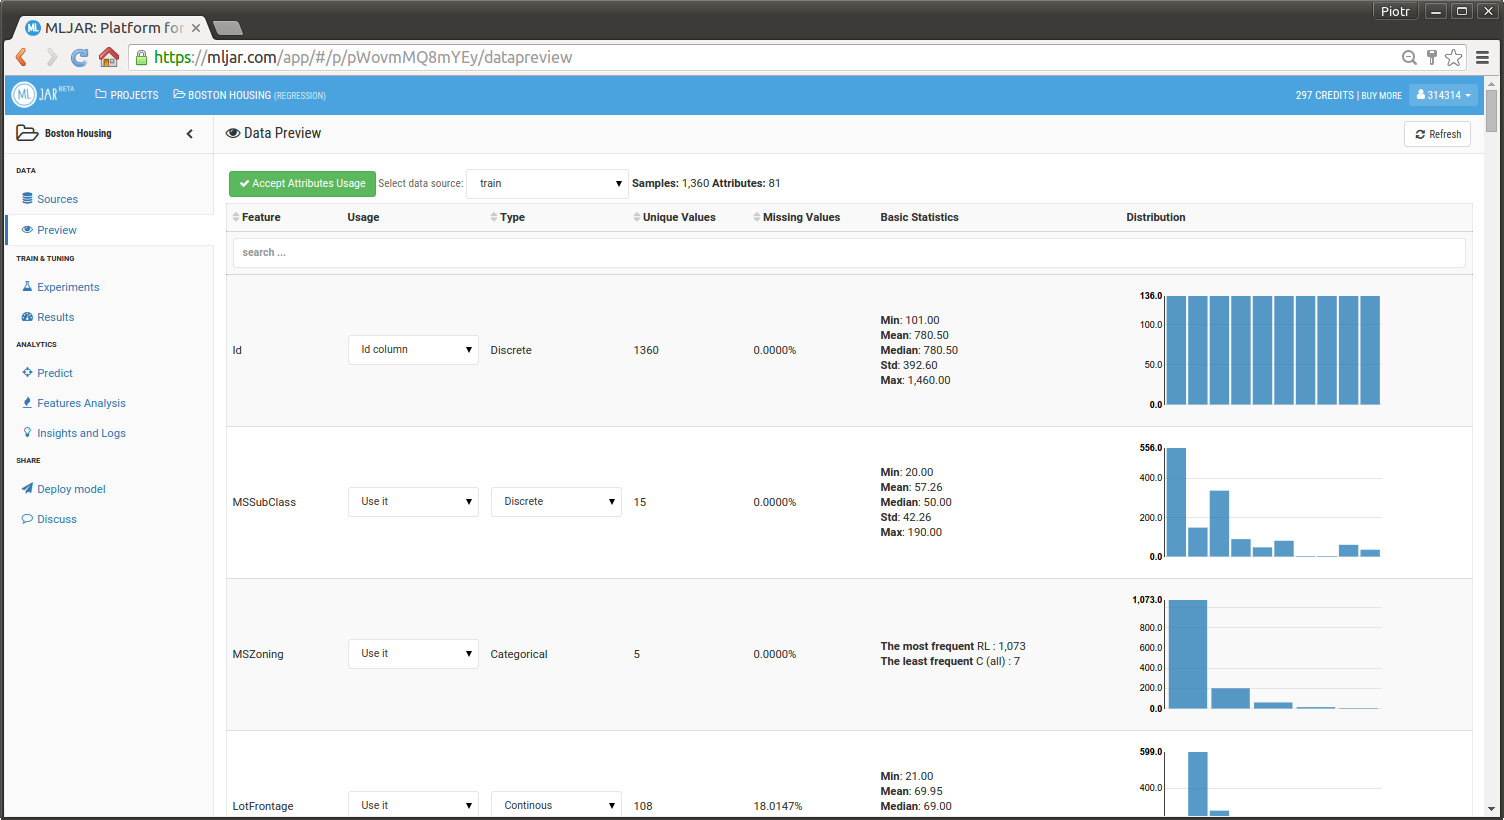Click the zoom magnifier icon in address bar
This screenshot has height=820, width=1504.
(1409, 57)
